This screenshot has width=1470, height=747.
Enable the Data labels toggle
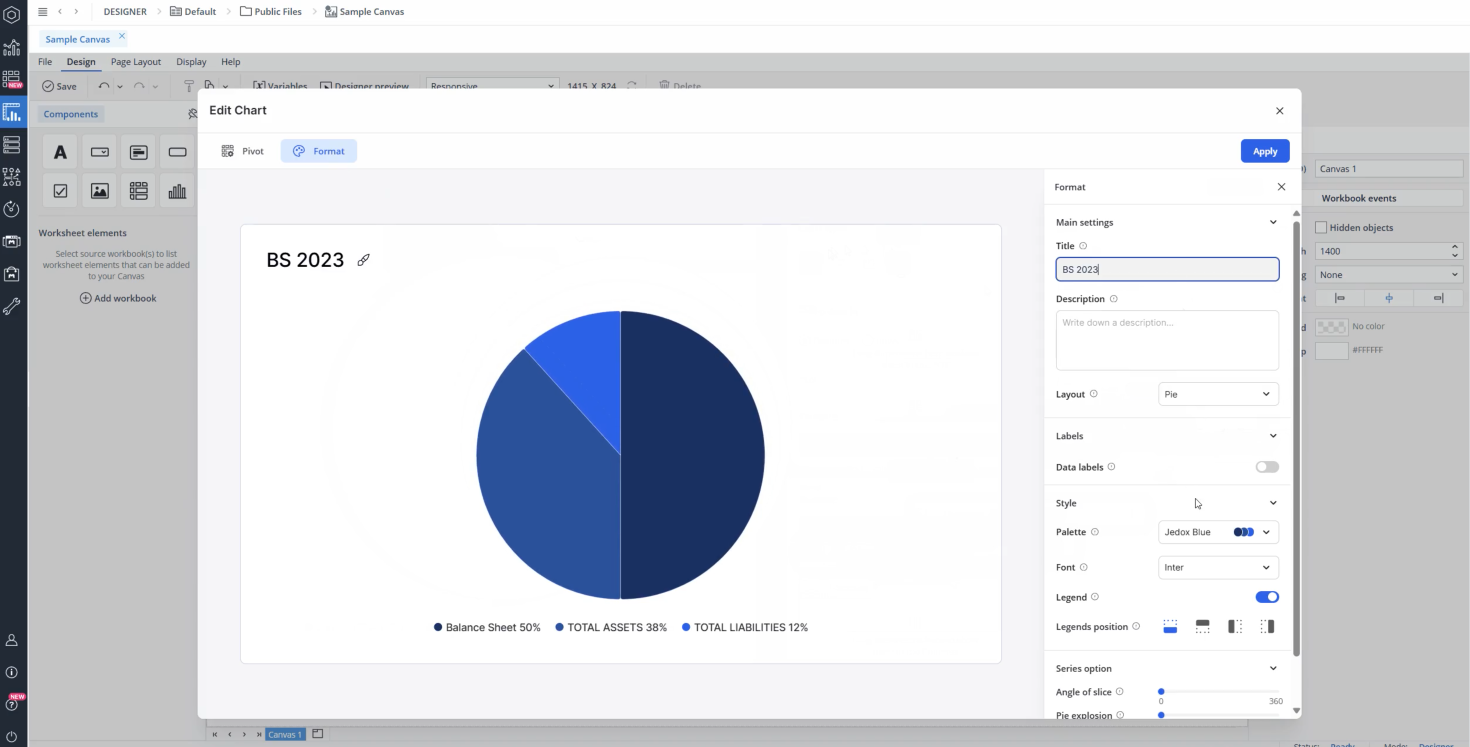point(1266,467)
